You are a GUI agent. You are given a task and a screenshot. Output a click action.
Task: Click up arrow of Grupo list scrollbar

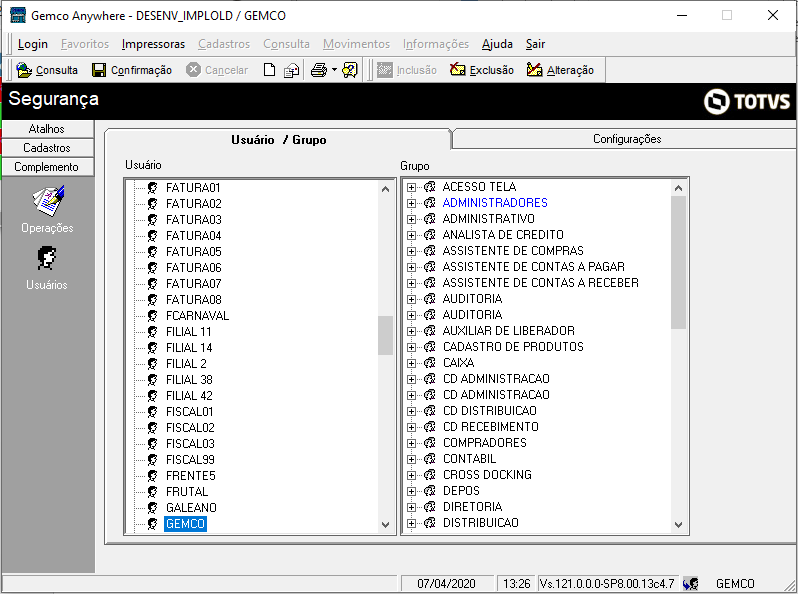(678, 188)
